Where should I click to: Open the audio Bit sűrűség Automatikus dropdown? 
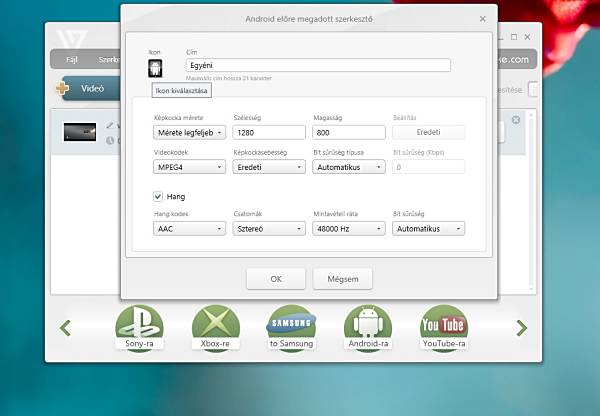click(428, 228)
